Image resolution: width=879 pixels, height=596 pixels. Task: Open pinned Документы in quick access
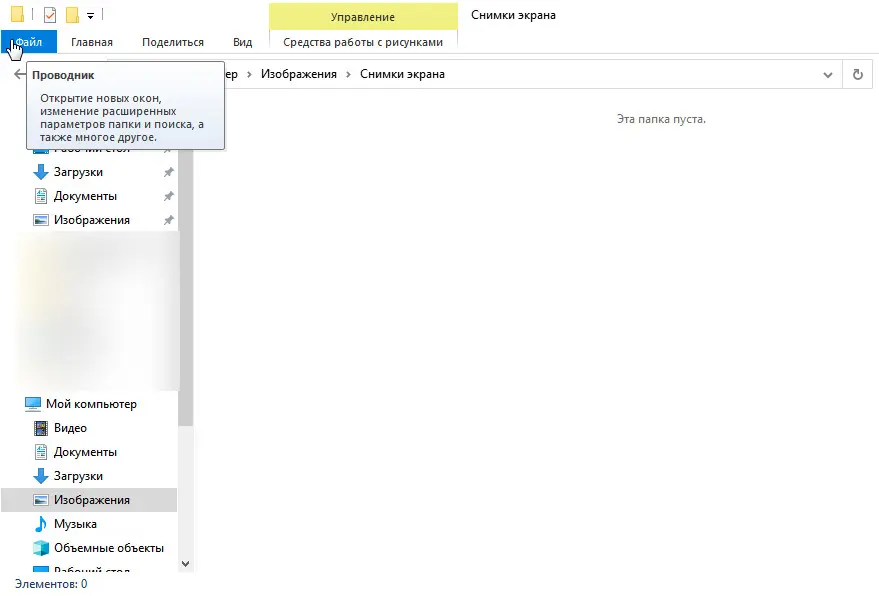85,196
